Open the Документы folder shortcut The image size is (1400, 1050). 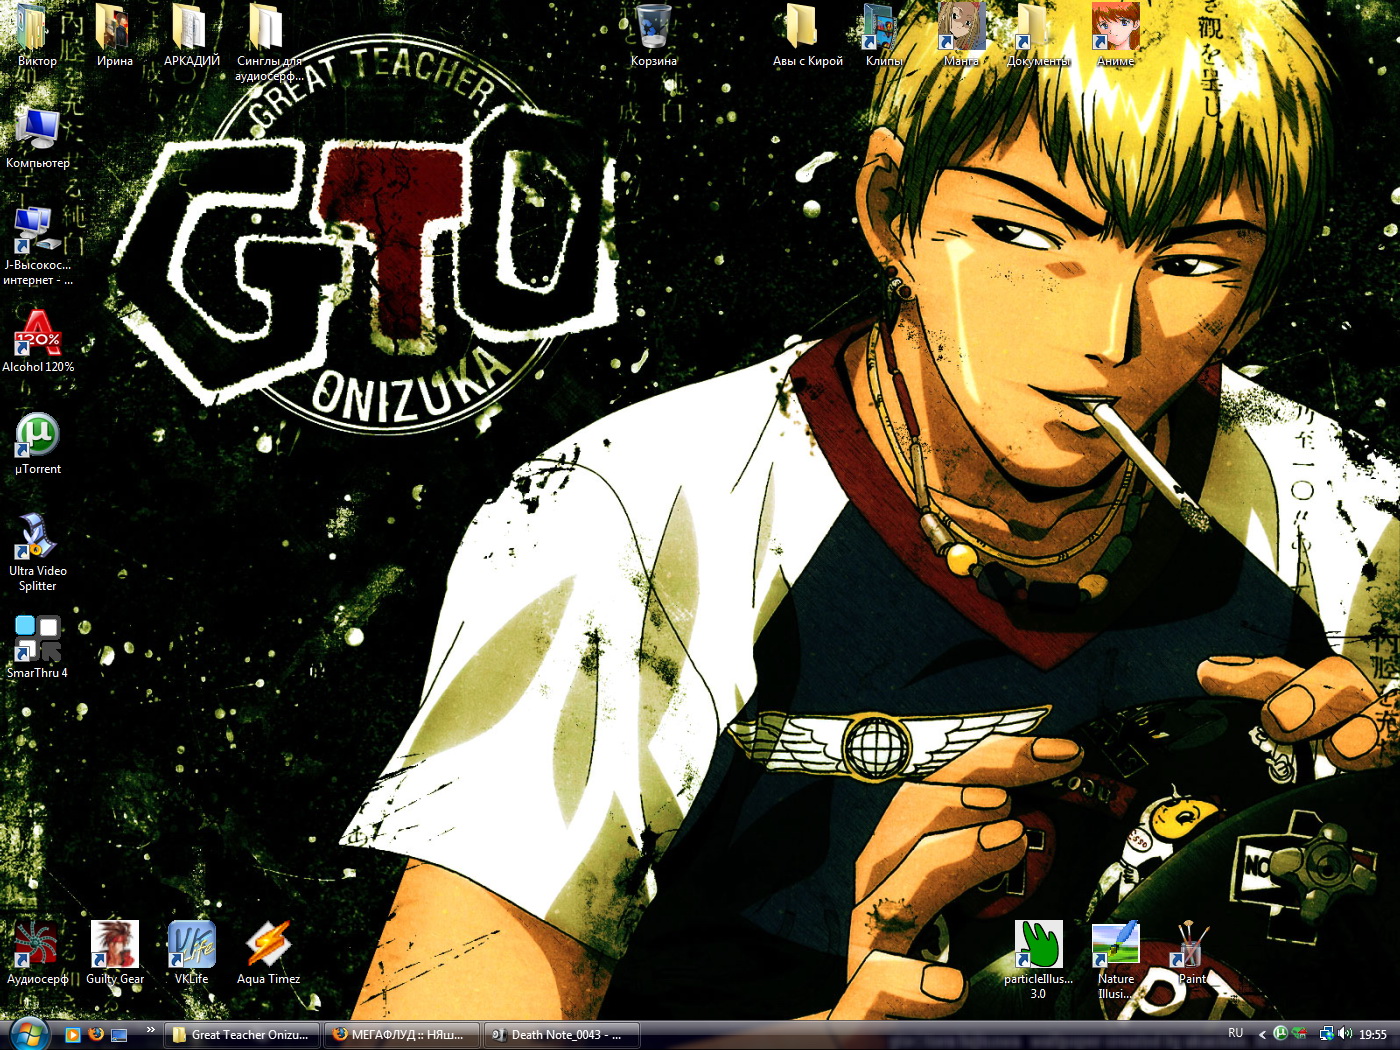pyautogui.click(x=1038, y=35)
